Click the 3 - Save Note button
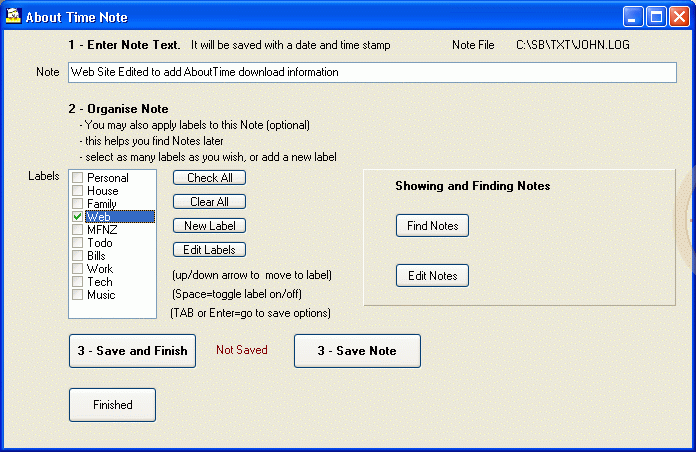The image size is (696, 452). [x=357, y=351]
